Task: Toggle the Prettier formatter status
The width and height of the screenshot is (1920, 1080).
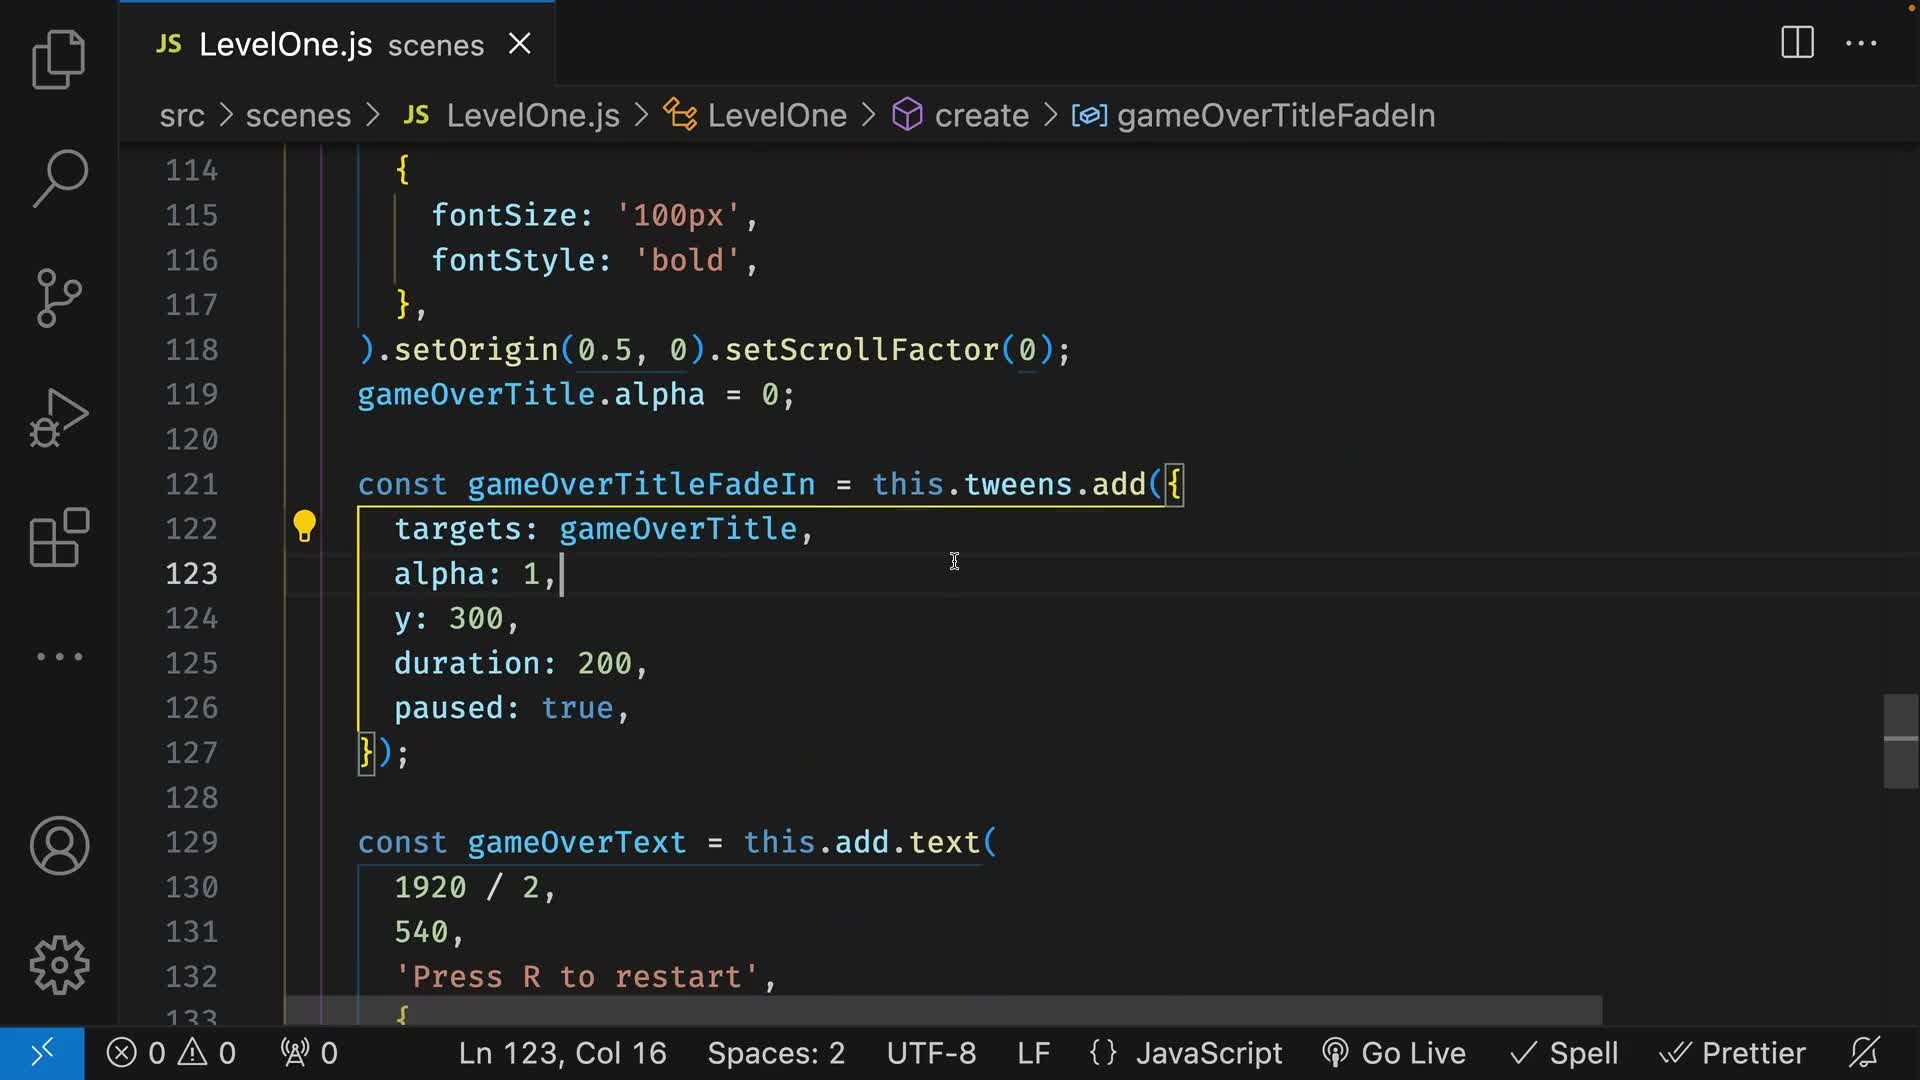Action: click(x=1733, y=1053)
